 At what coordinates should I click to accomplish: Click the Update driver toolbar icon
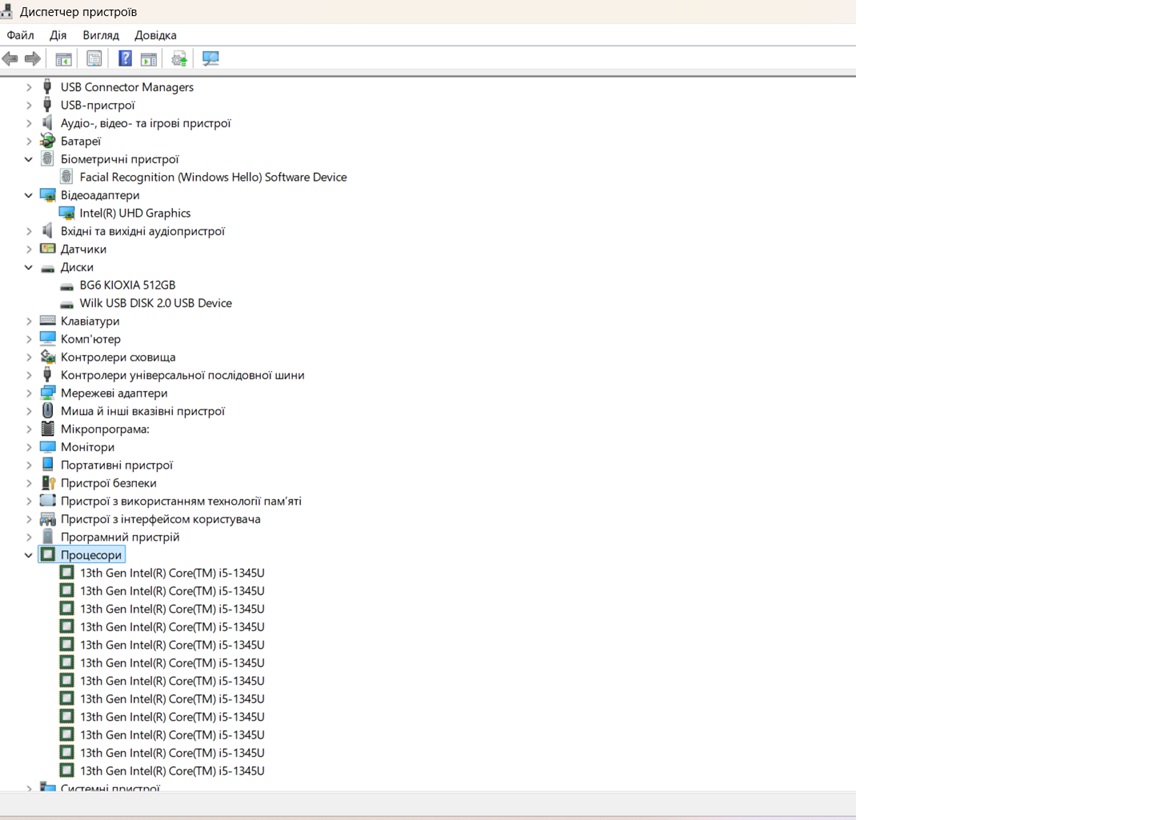(179, 59)
